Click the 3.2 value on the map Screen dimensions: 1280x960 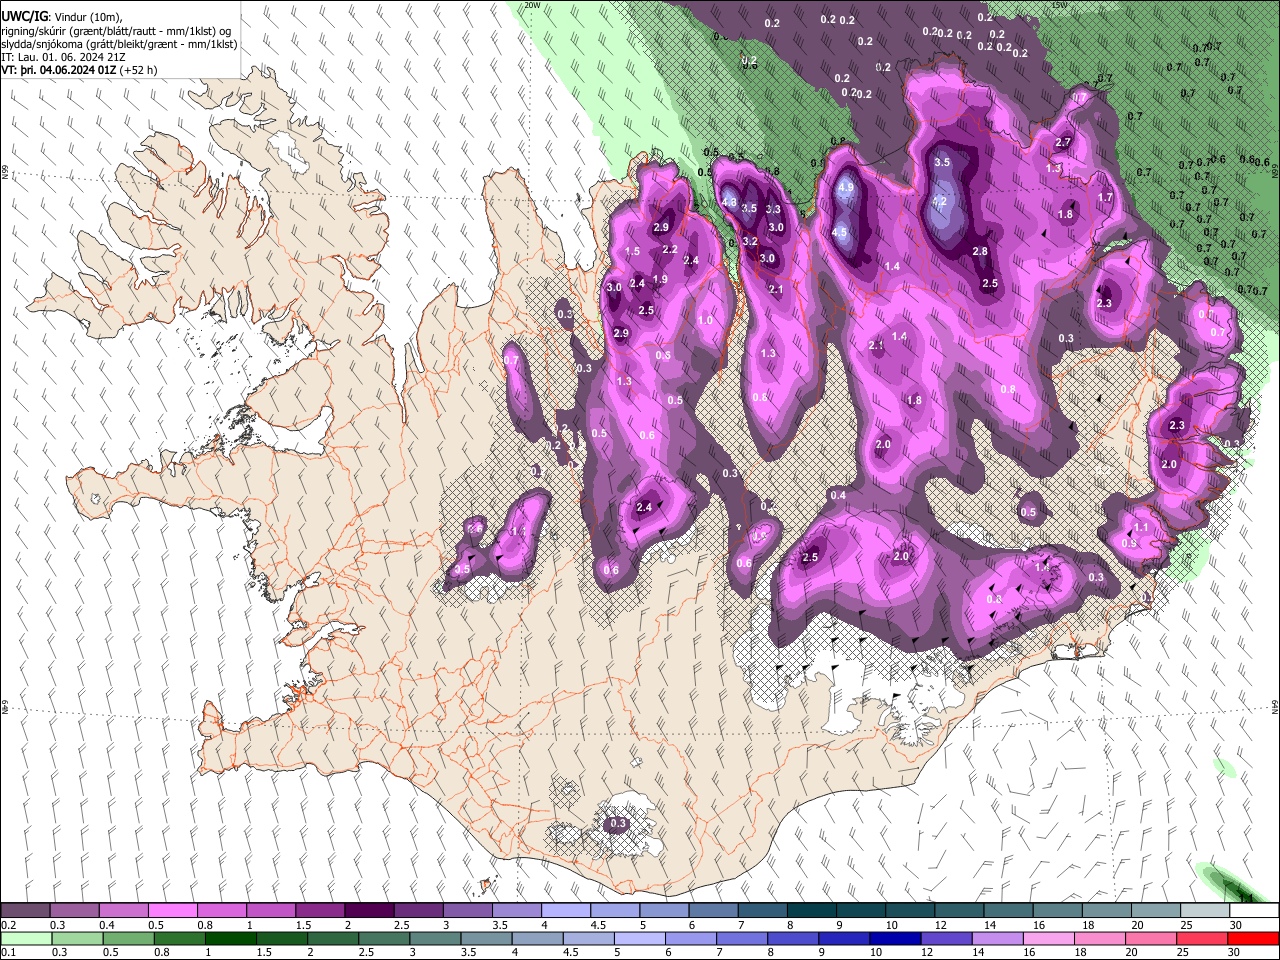click(x=750, y=242)
